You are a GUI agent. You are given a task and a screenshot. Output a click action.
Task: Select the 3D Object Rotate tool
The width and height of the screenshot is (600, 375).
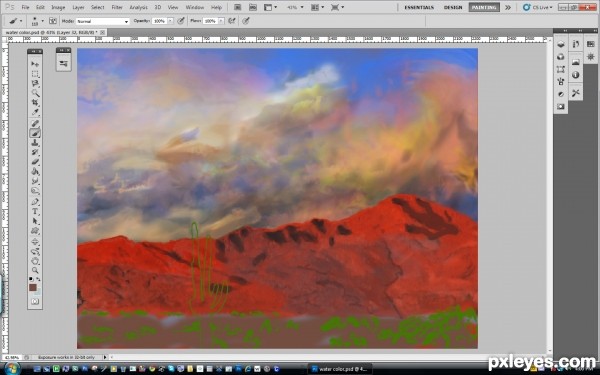pos(35,241)
